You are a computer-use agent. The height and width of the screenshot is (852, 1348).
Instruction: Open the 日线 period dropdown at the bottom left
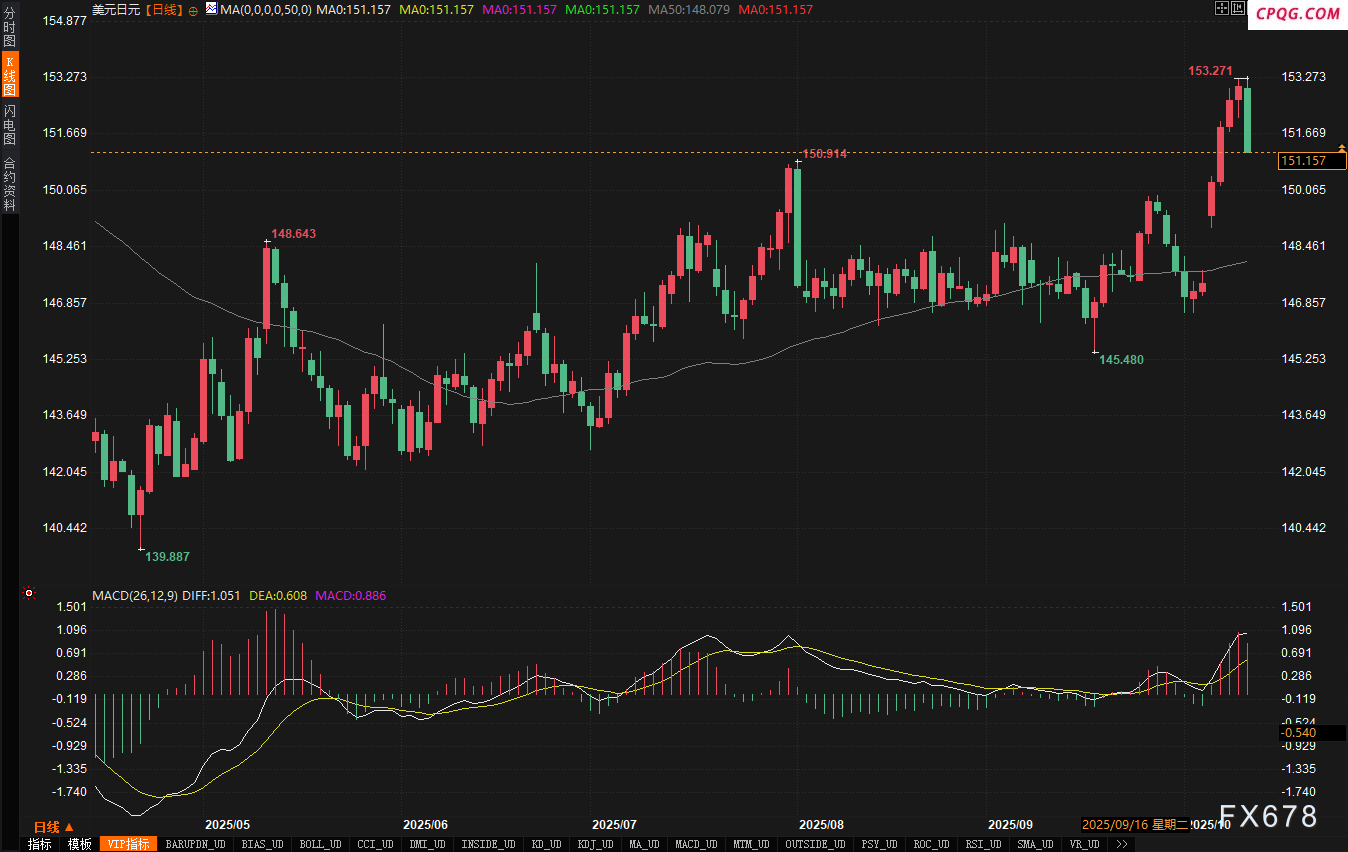point(53,827)
